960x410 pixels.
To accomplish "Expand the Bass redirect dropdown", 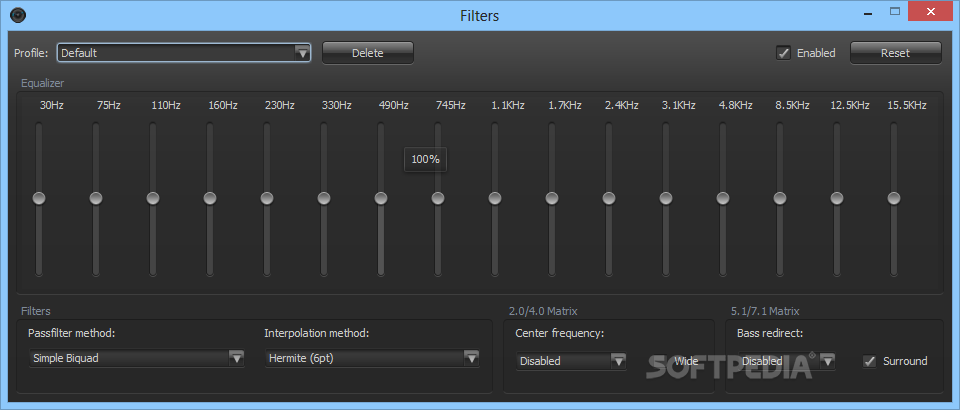I will [786, 361].
